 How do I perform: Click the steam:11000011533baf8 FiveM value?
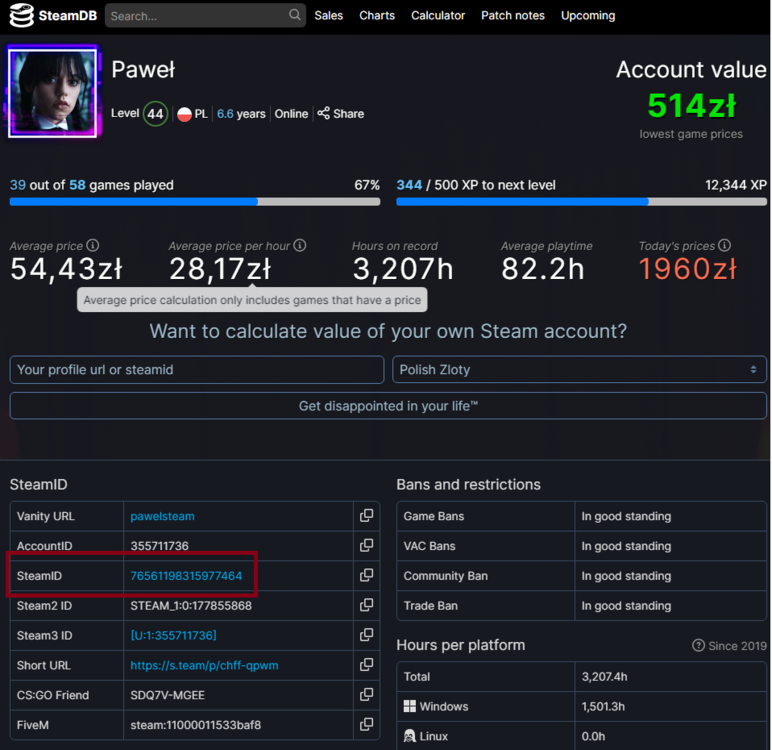coord(195,725)
